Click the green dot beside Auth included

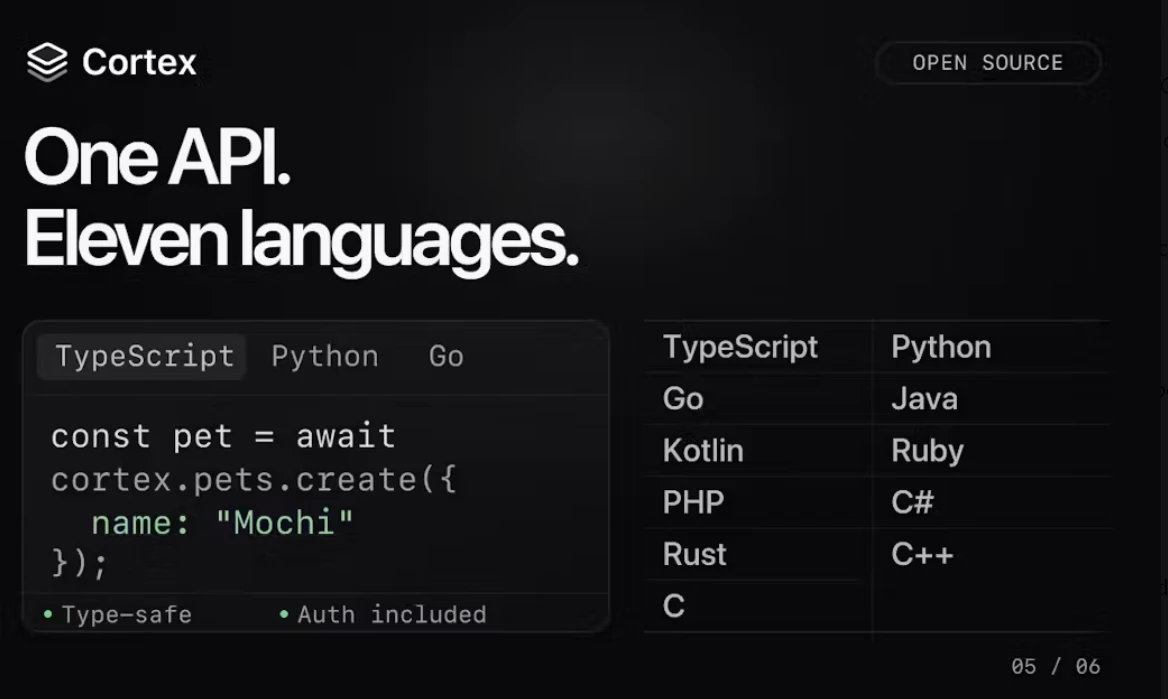(x=284, y=615)
